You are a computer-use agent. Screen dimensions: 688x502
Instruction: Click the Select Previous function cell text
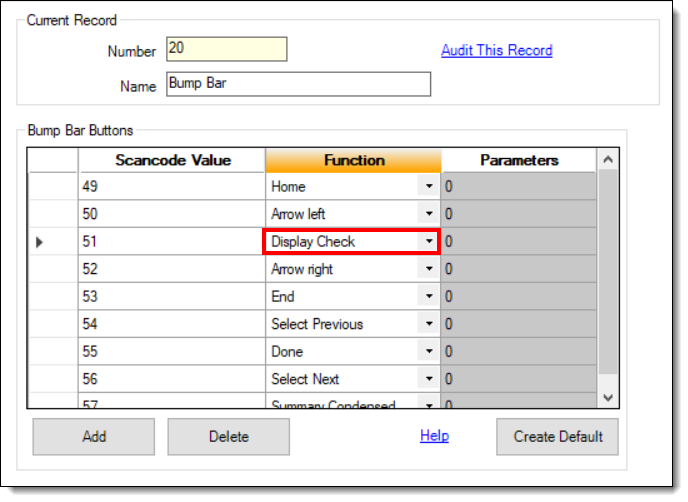tap(317, 324)
